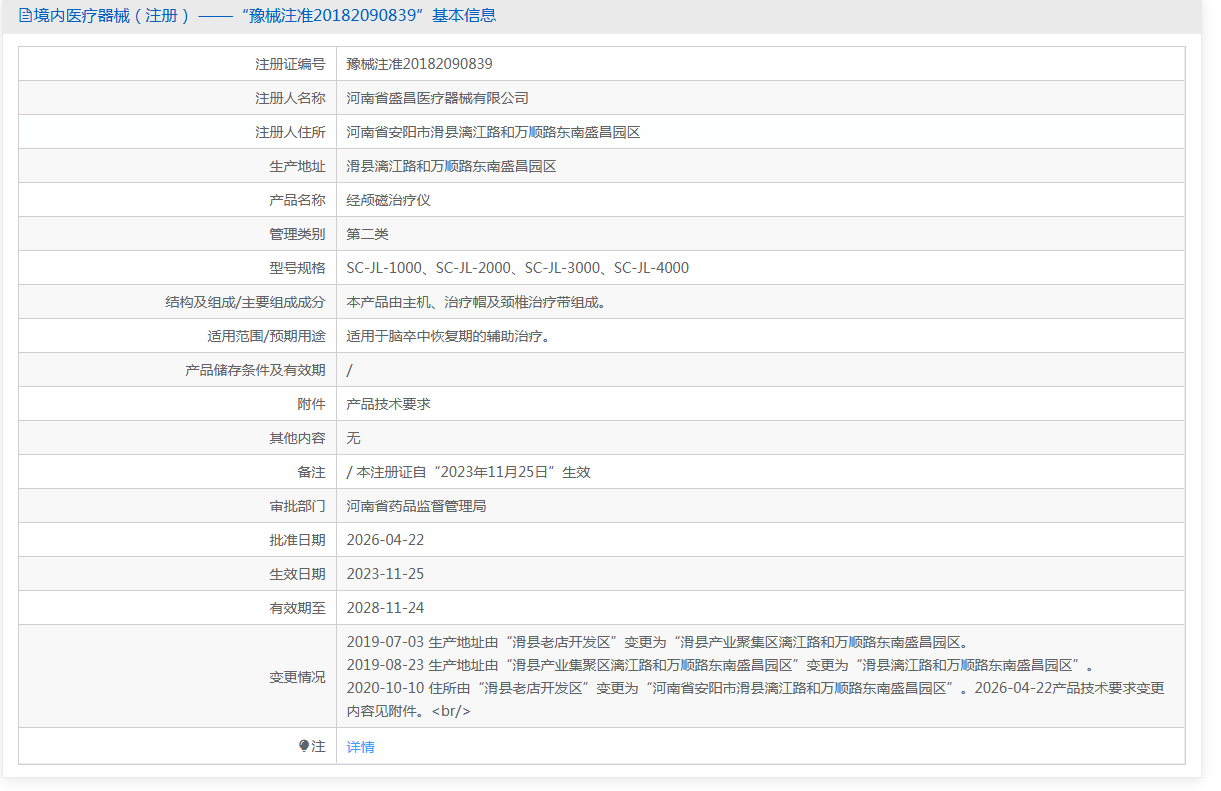Click the 产品储存条件及有效期 label
The image size is (1221, 791).
coord(256,370)
